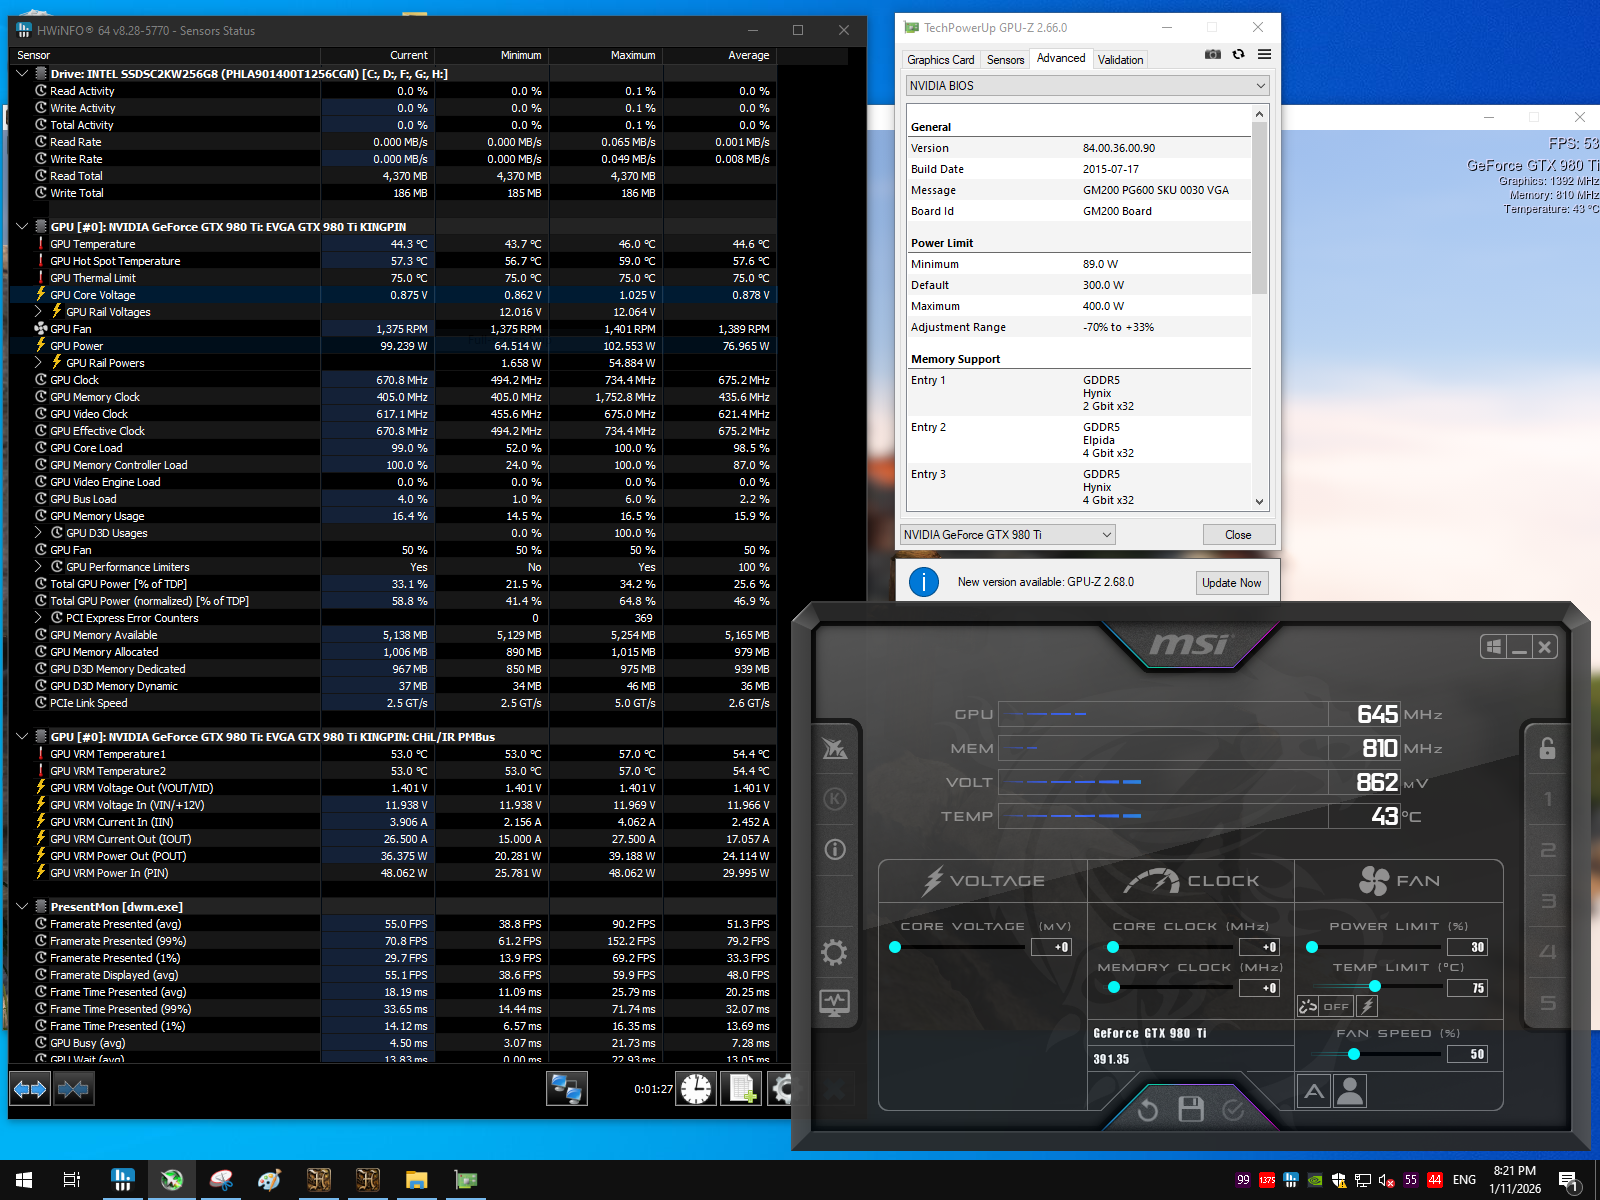Select Afterburner profile slot 2
The image size is (1600, 1200).
tap(1548, 850)
